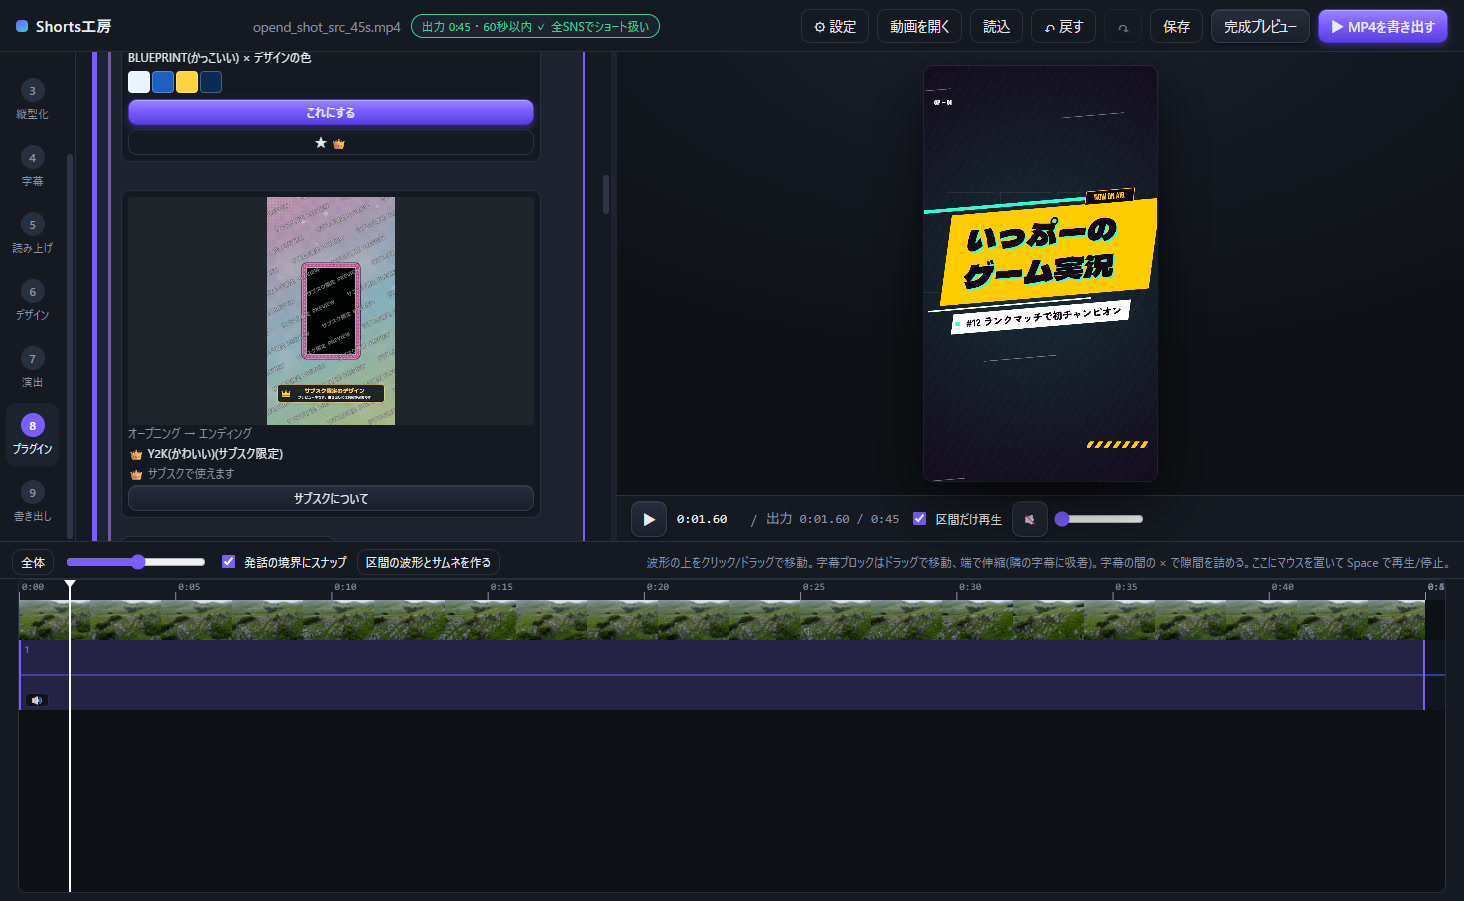Toggle the 区間だけ再生 checkbox
Viewport: 1464px width, 901px height.
pyautogui.click(x=919, y=518)
